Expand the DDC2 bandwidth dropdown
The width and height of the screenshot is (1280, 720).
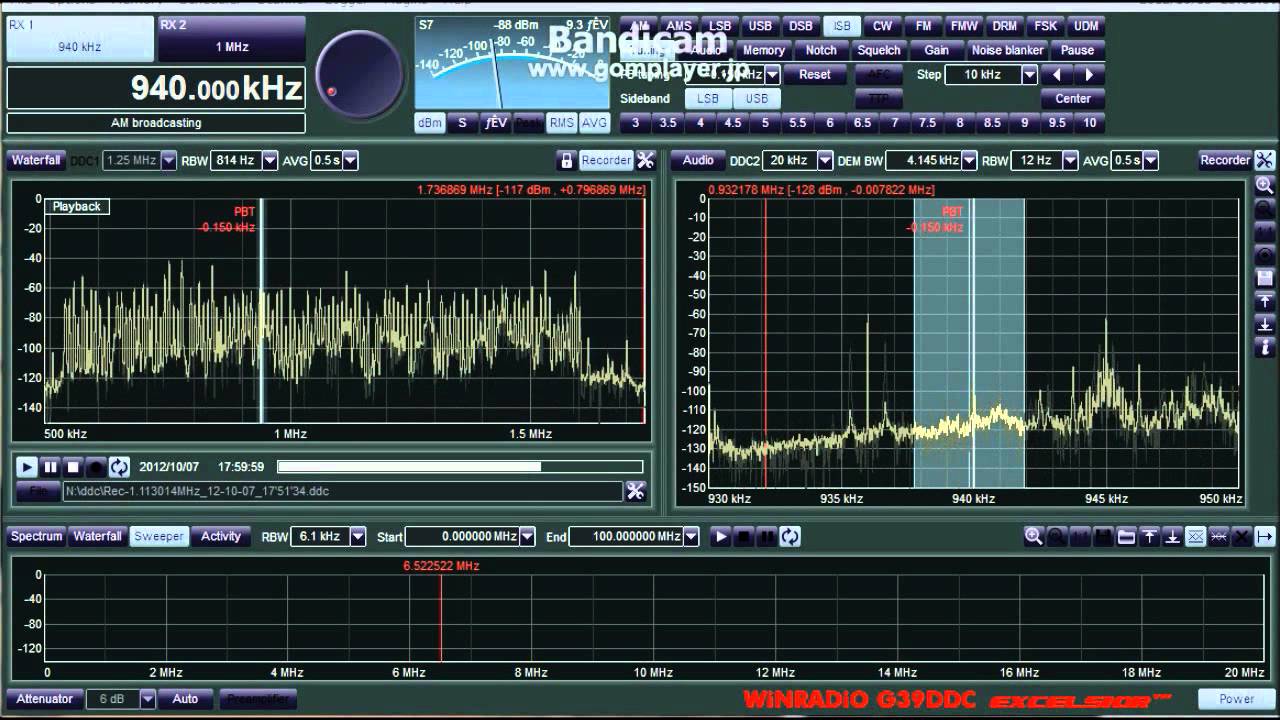click(x=825, y=160)
